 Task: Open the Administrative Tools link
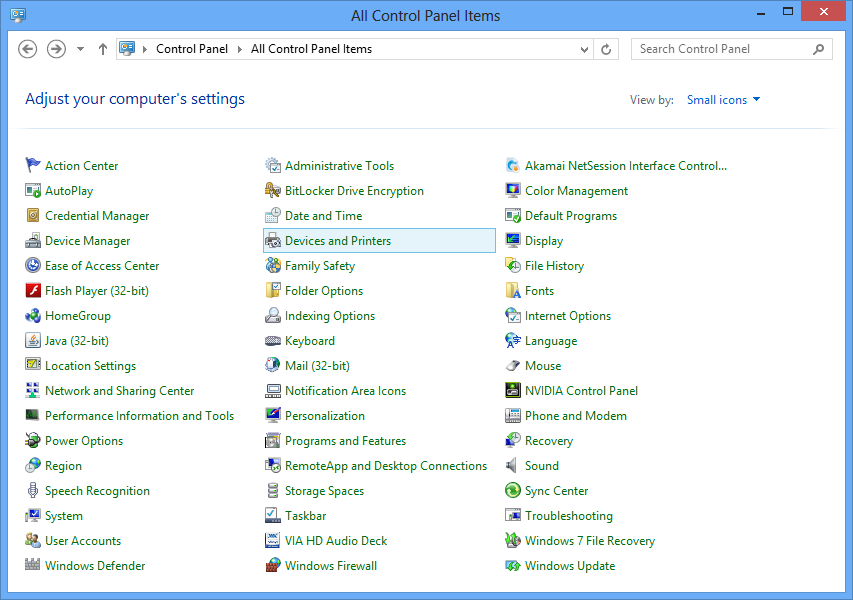pyautogui.click(x=339, y=165)
